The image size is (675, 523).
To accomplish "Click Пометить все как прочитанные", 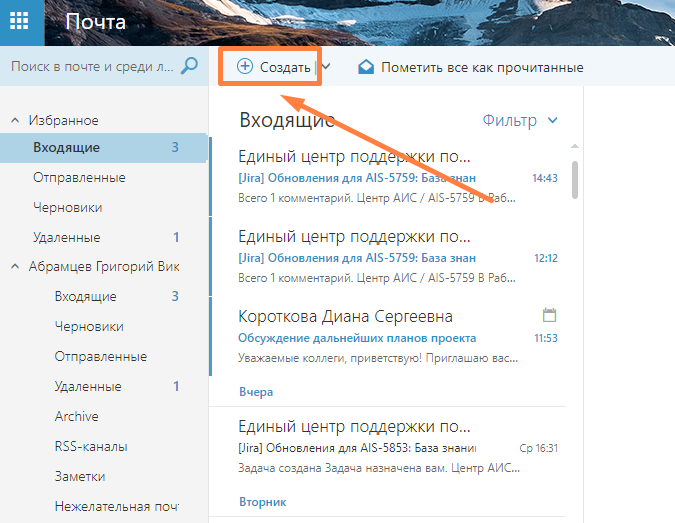I will pyautogui.click(x=481, y=67).
